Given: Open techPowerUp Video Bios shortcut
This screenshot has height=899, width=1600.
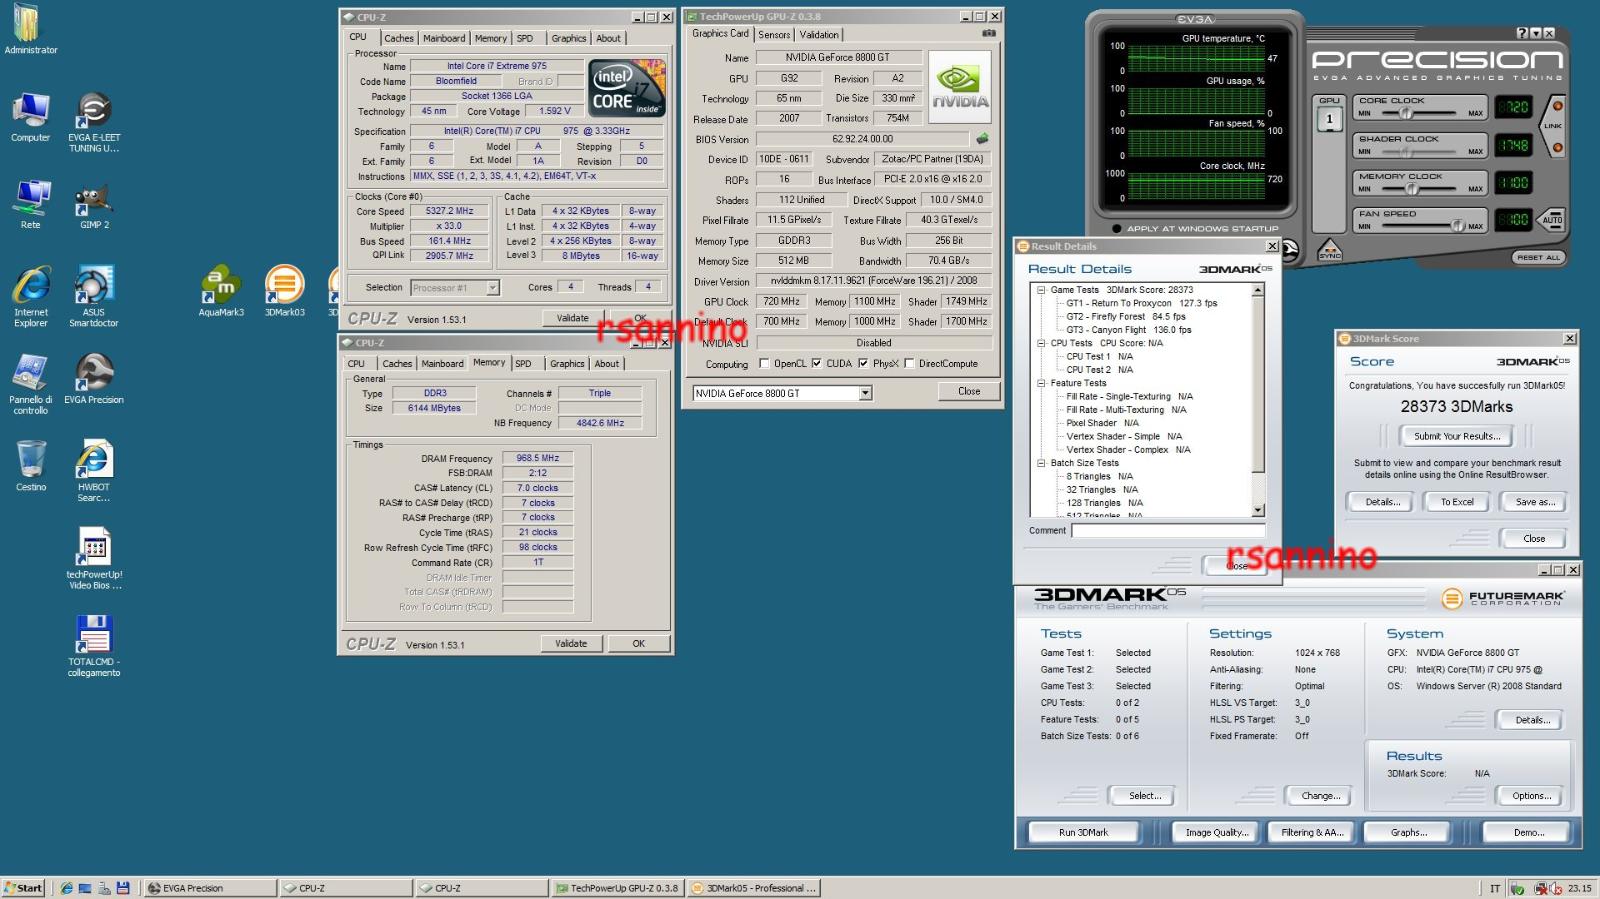Looking at the screenshot, I should click(x=93, y=558).
